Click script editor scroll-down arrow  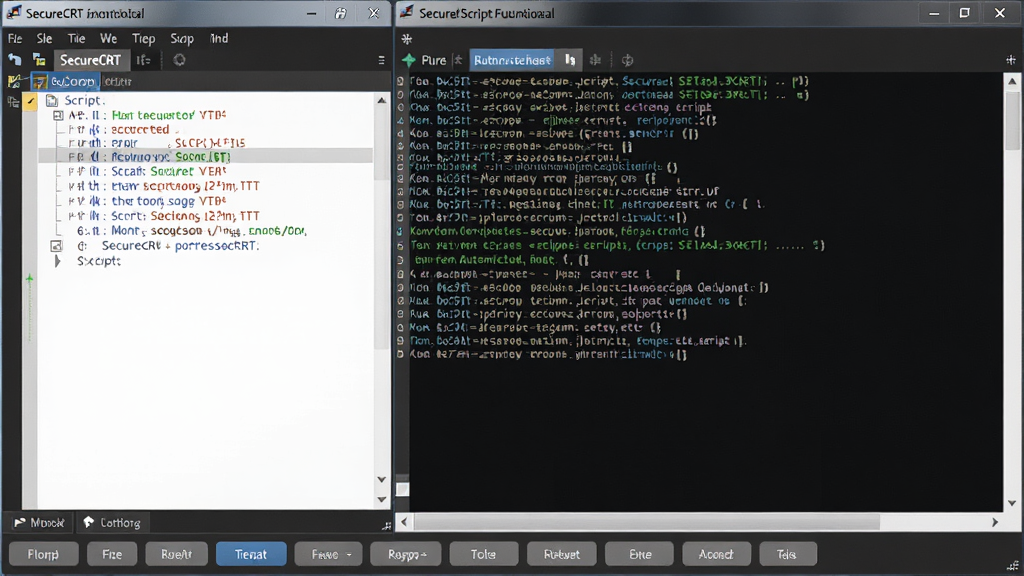point(1012,504)
